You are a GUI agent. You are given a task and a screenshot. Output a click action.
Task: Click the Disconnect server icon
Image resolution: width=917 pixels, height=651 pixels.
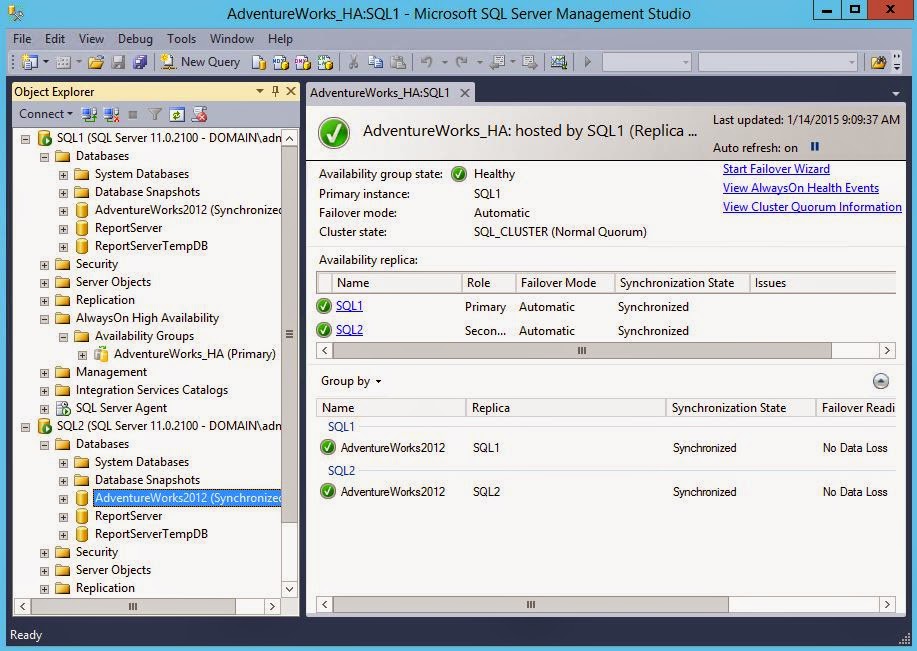click(x=111, y=114)
